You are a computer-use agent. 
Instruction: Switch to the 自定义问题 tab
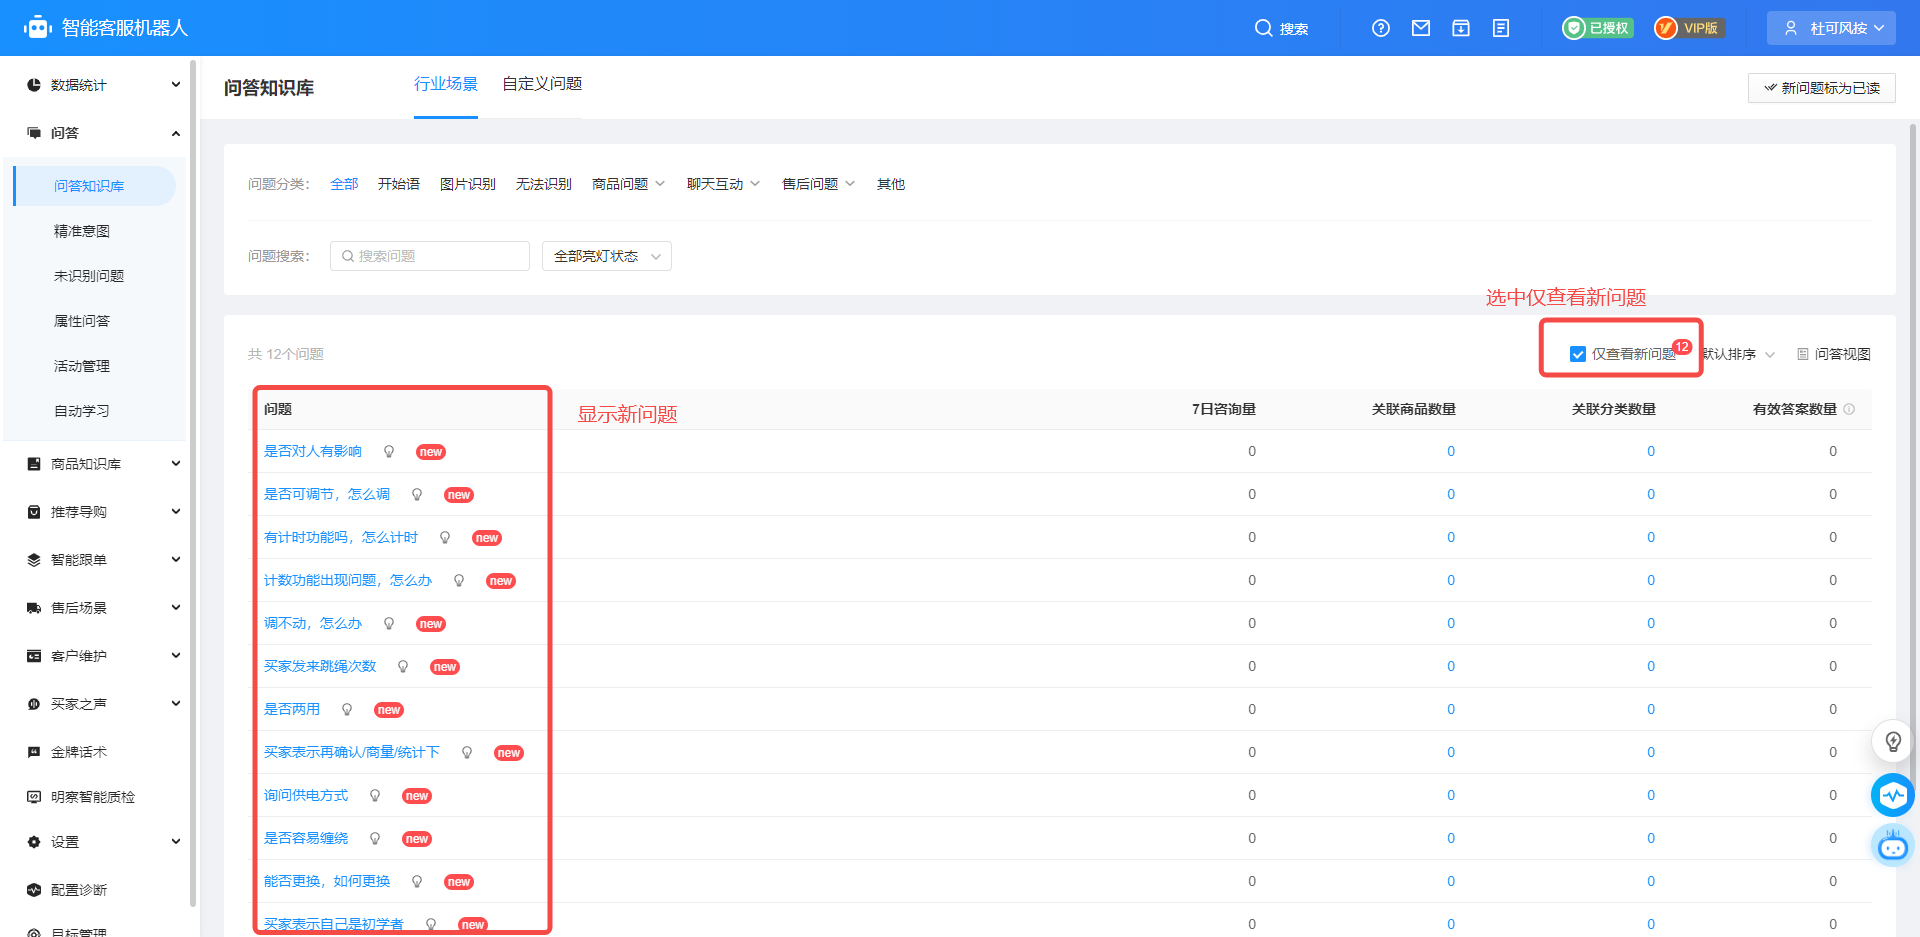click(x=542, y=84)
